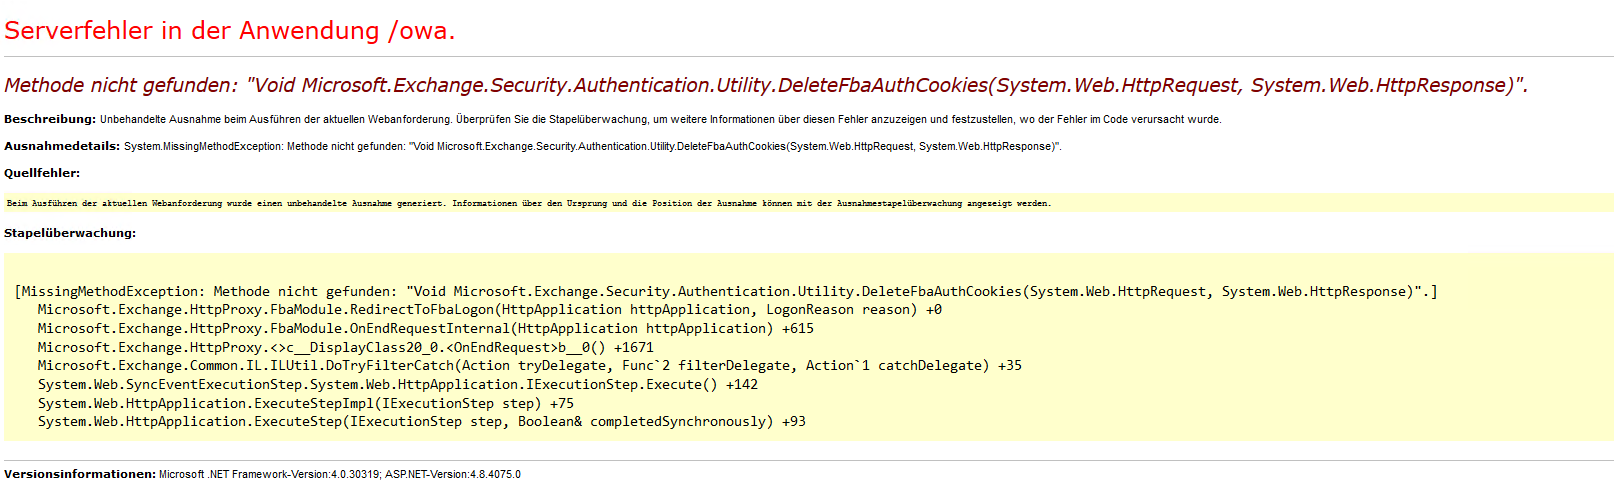
Task: Click the "Quellfehler:" label
Action: (x=42, y=173)
